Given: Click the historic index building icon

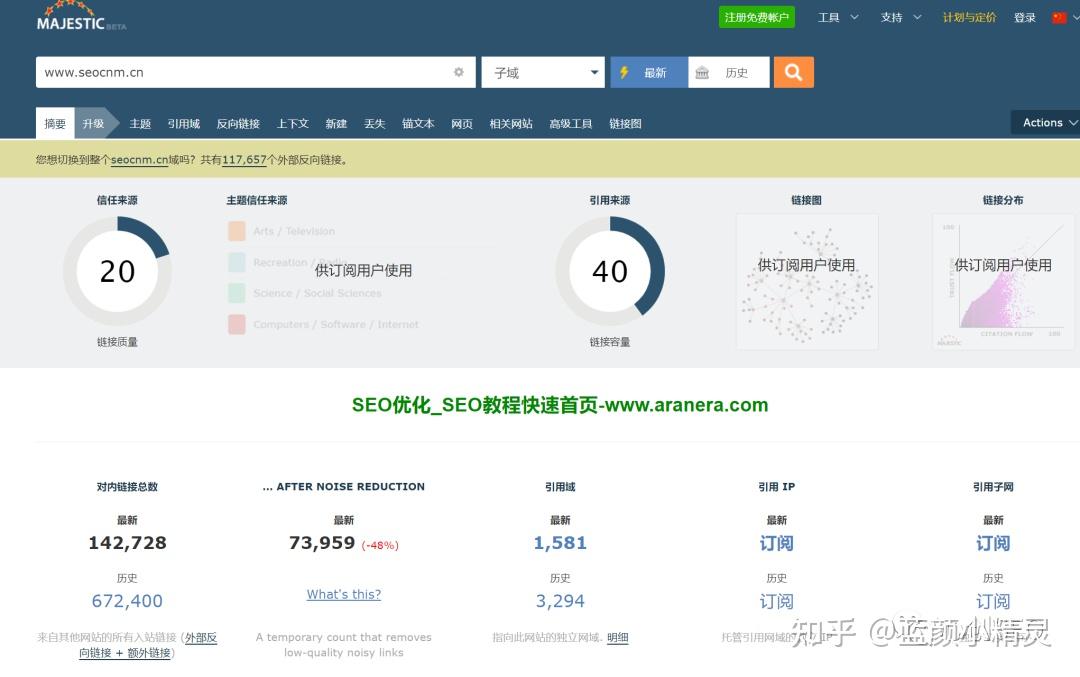Looking at the screenshot, I should pos(702,72).
